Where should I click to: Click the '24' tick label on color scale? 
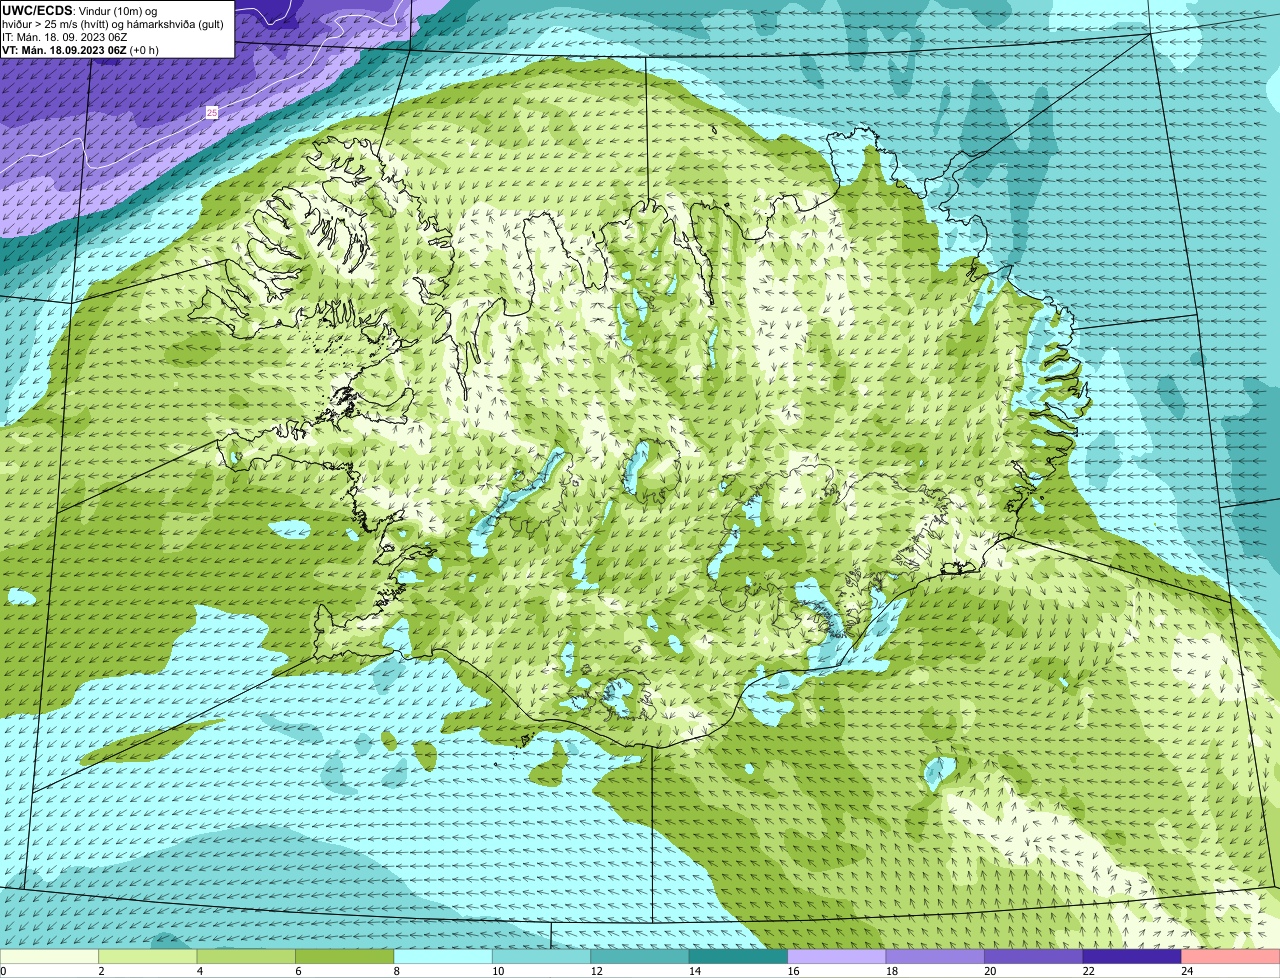pyautogui.click(x=1187, y=971)
